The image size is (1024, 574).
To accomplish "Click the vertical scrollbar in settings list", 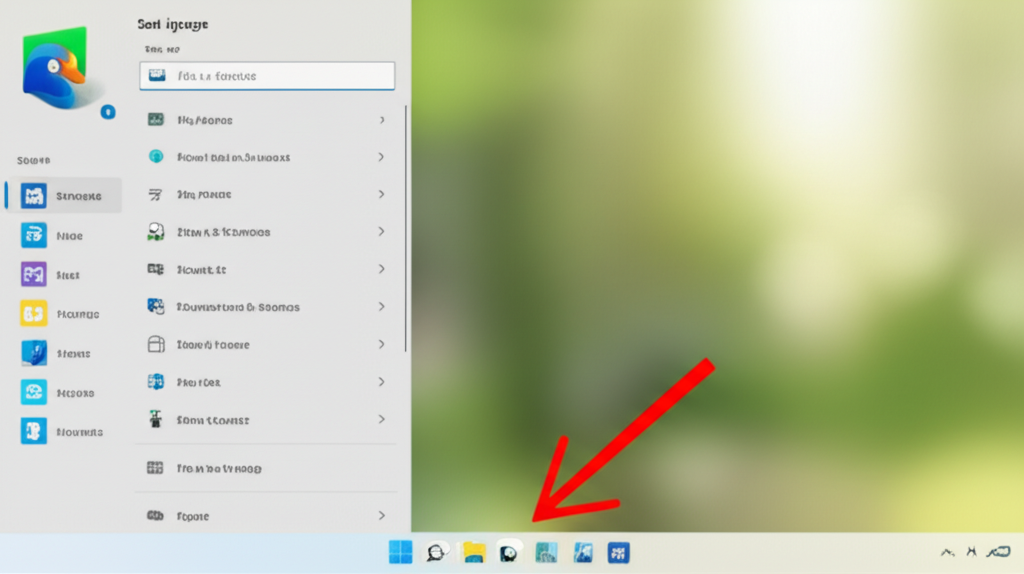I will click(x=405, y=228).
